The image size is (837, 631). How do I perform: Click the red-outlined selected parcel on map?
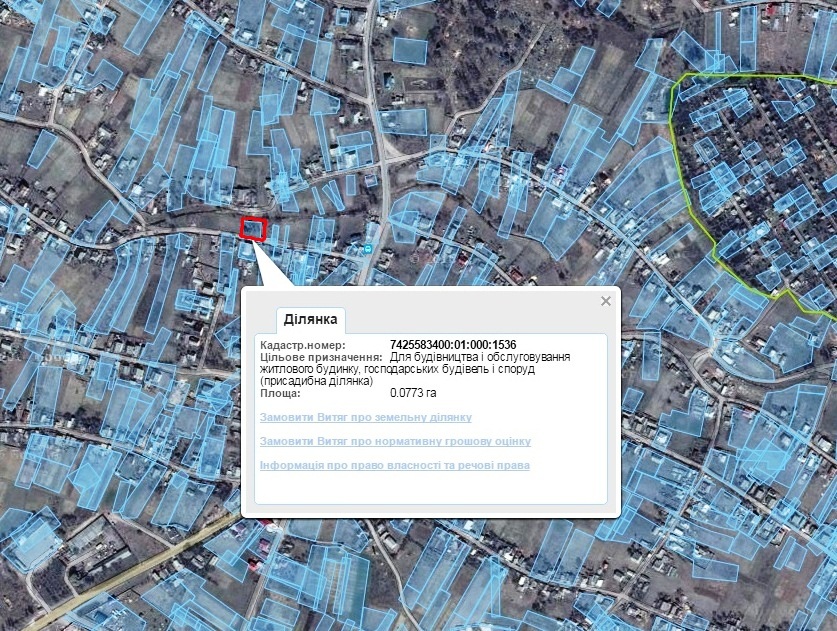click(x=254, y=229)
